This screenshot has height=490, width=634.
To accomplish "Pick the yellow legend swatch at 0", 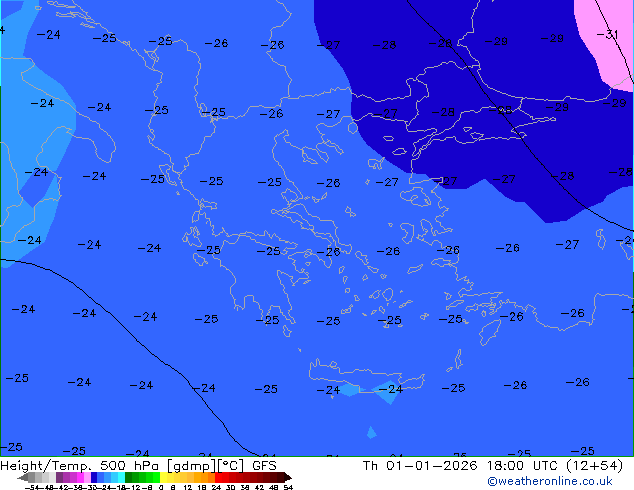I will tap(163, 477).
